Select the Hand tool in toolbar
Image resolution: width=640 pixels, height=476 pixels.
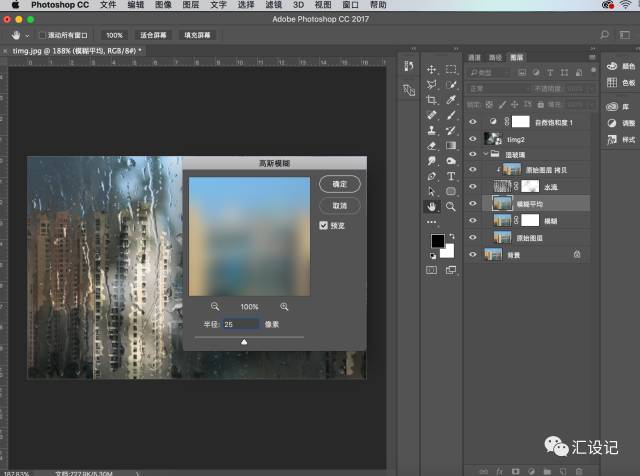[x=432, y=206]
